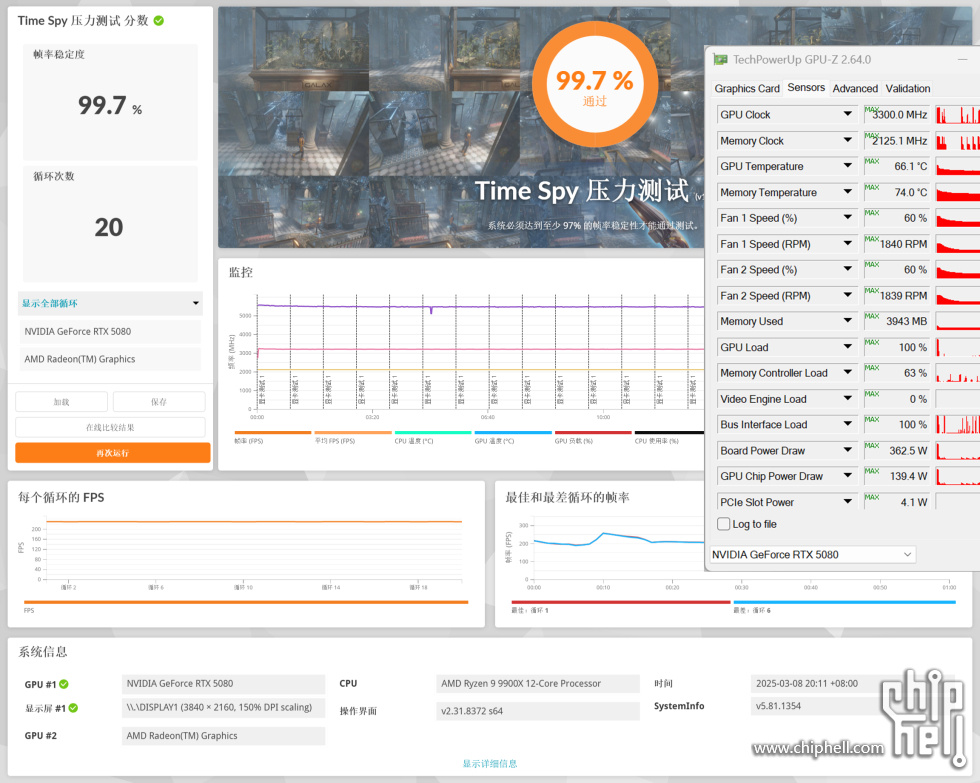Expand the Board Power Draw sensor menu
Screen dimensions: 980x783
[848, 450]
